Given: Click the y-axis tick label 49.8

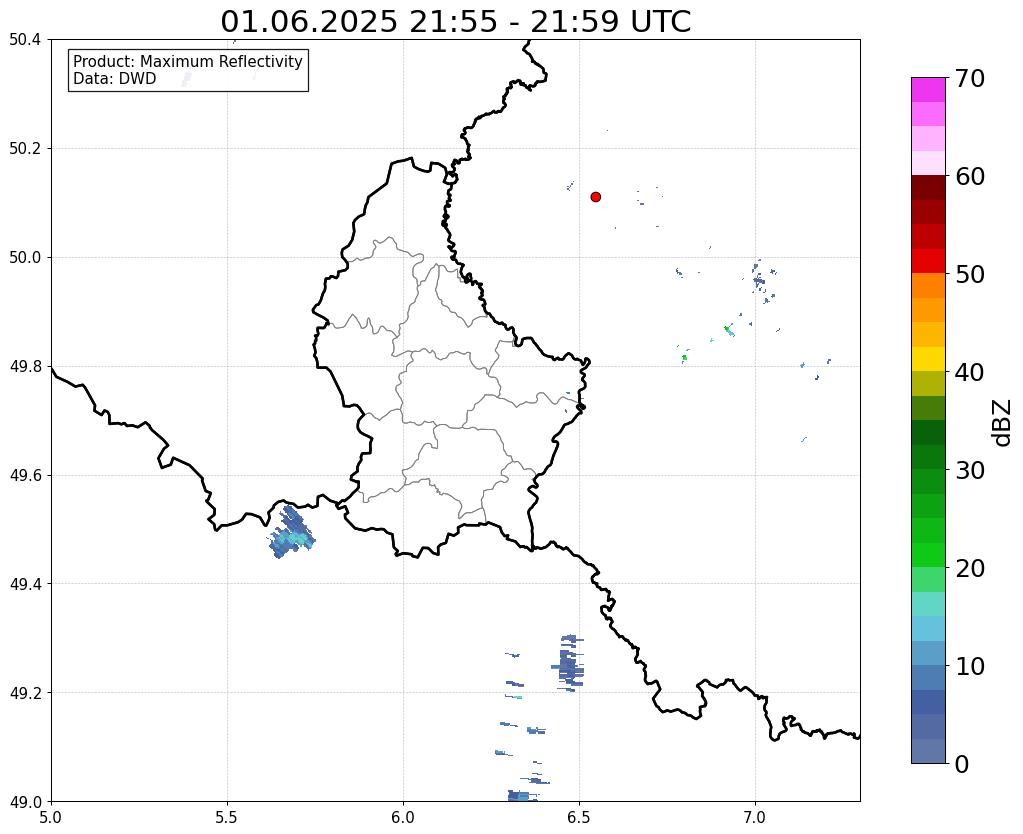Looking at the screenshot, I should click(25, 367).
